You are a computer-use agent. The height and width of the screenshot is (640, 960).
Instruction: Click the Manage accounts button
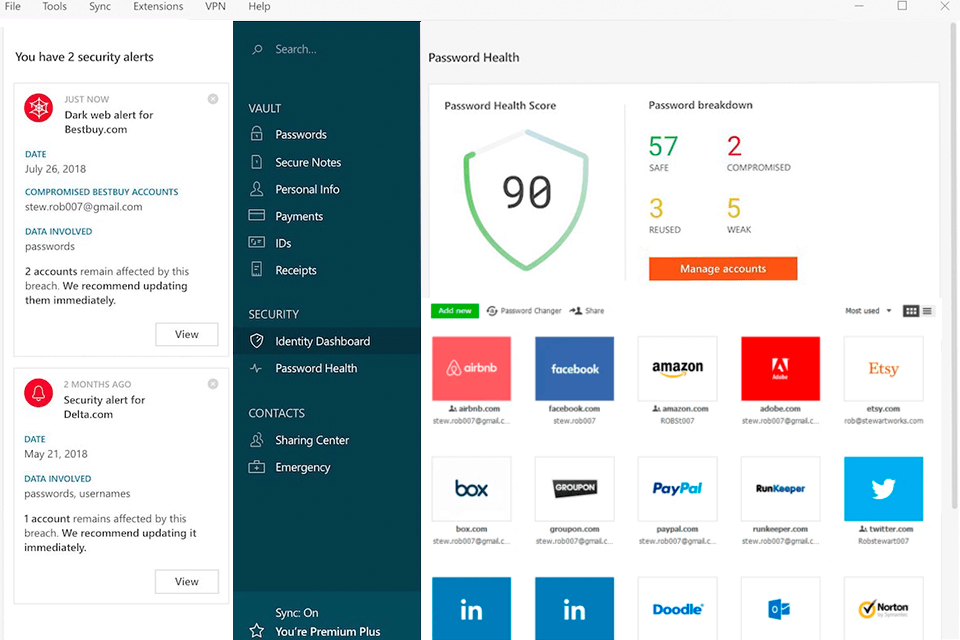pos(722,269)
